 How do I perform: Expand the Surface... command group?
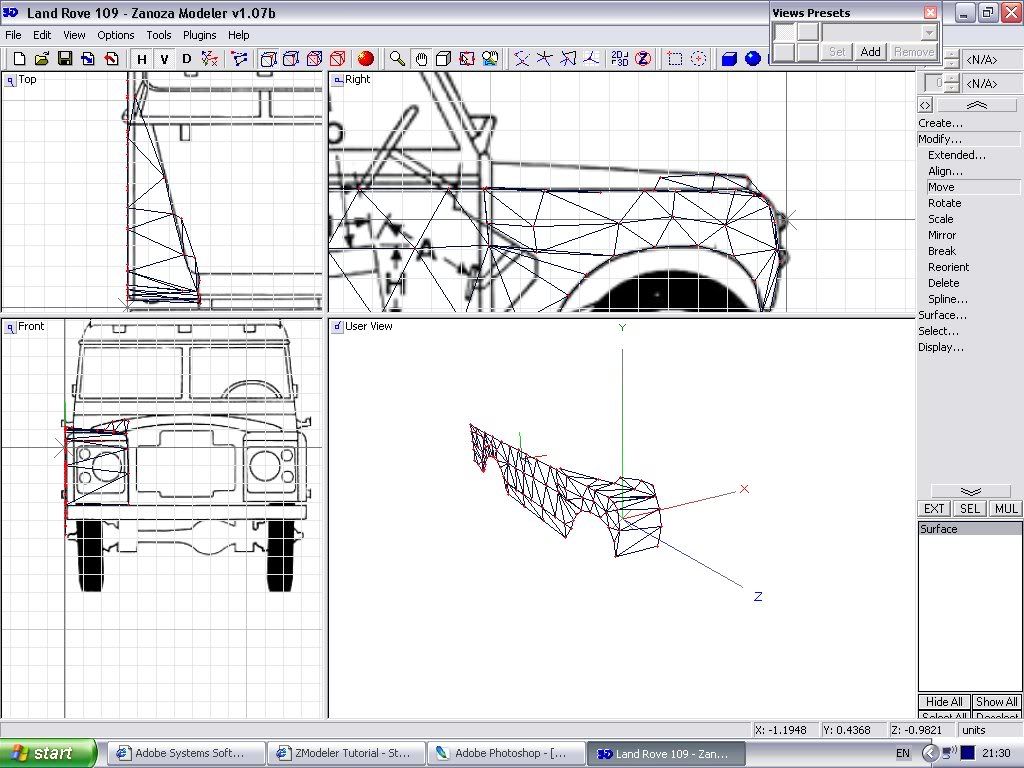point(942,315)
